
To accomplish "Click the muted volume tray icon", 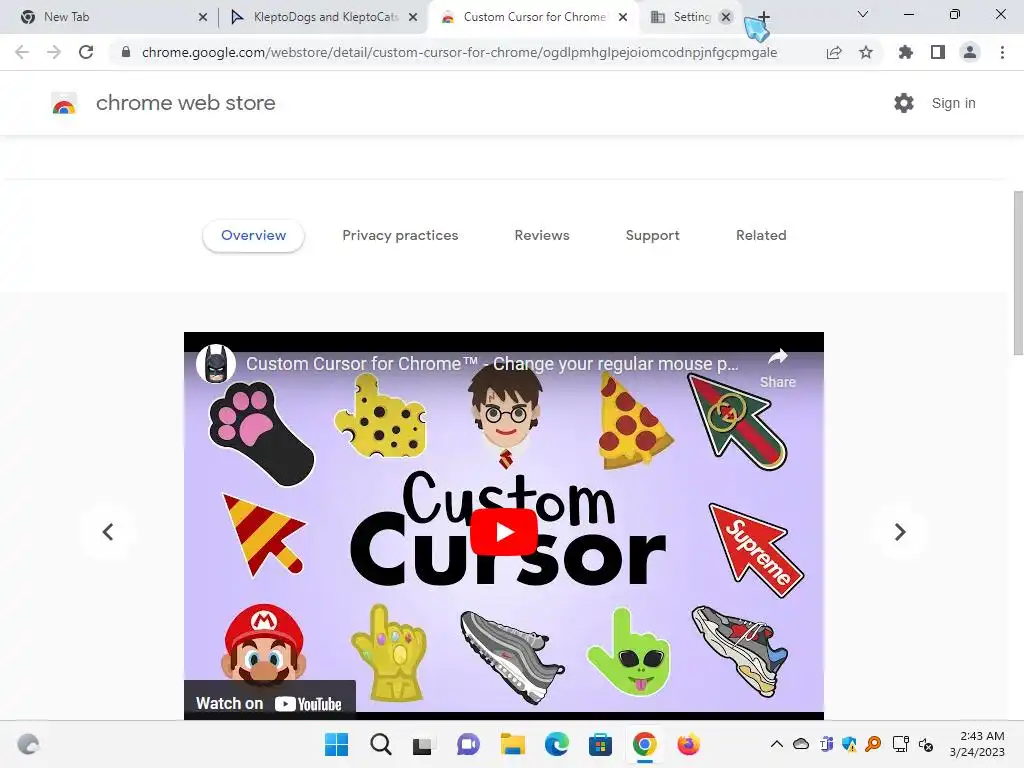I will (x=925, y=744).
